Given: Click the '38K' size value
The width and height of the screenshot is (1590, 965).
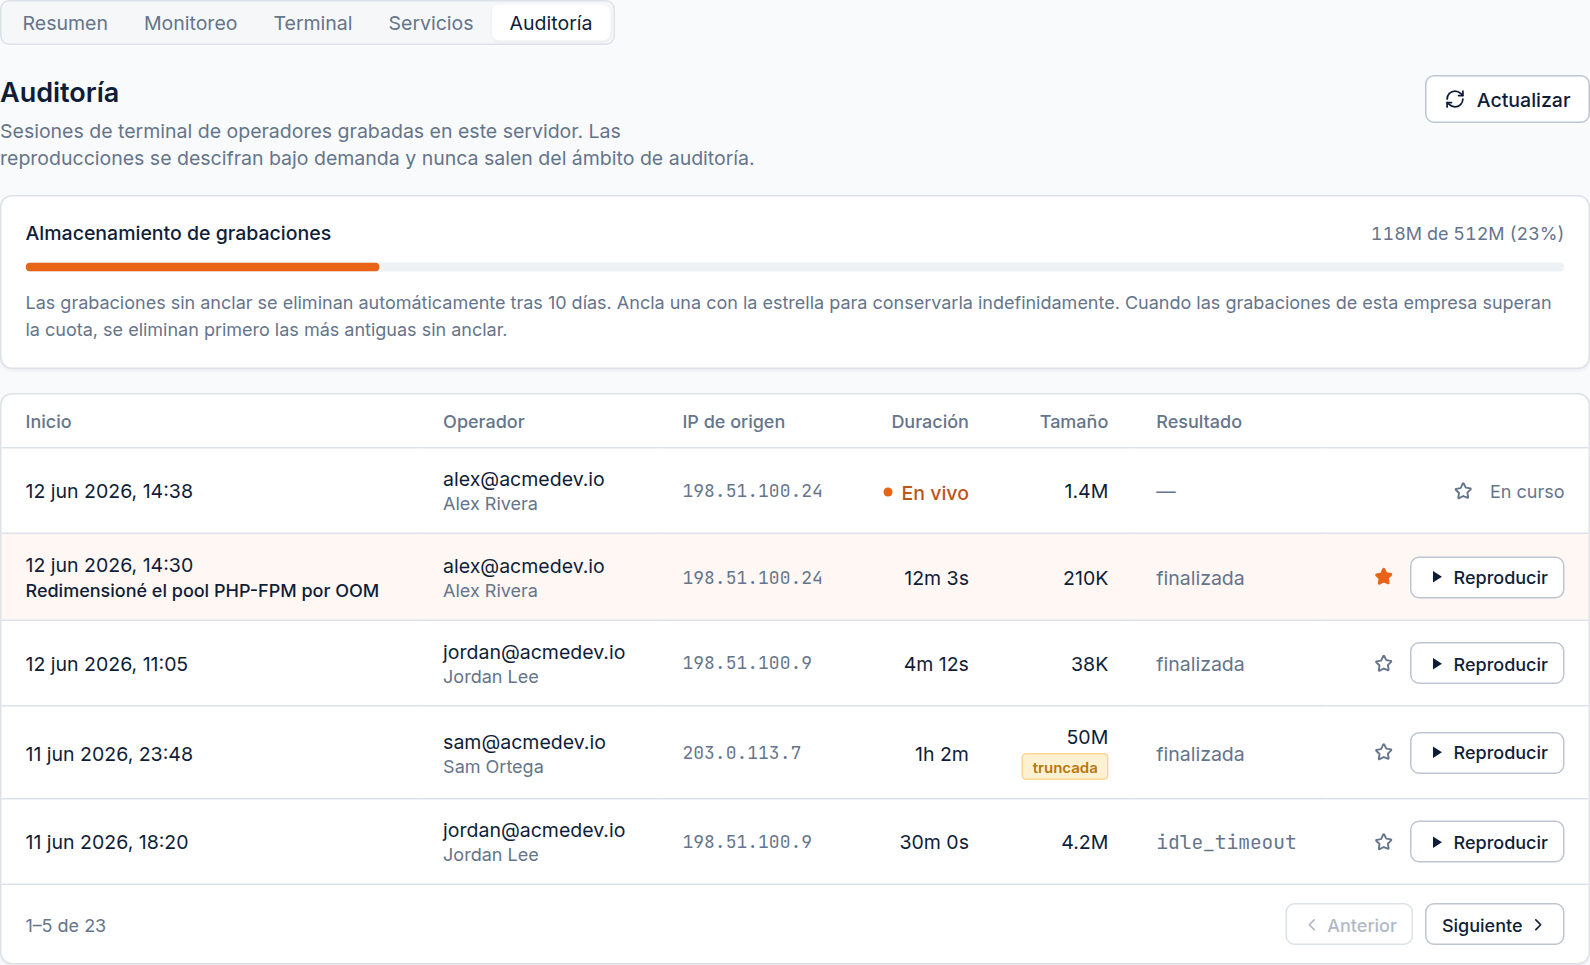Looking at the screenshot, I should [1089, 664].
